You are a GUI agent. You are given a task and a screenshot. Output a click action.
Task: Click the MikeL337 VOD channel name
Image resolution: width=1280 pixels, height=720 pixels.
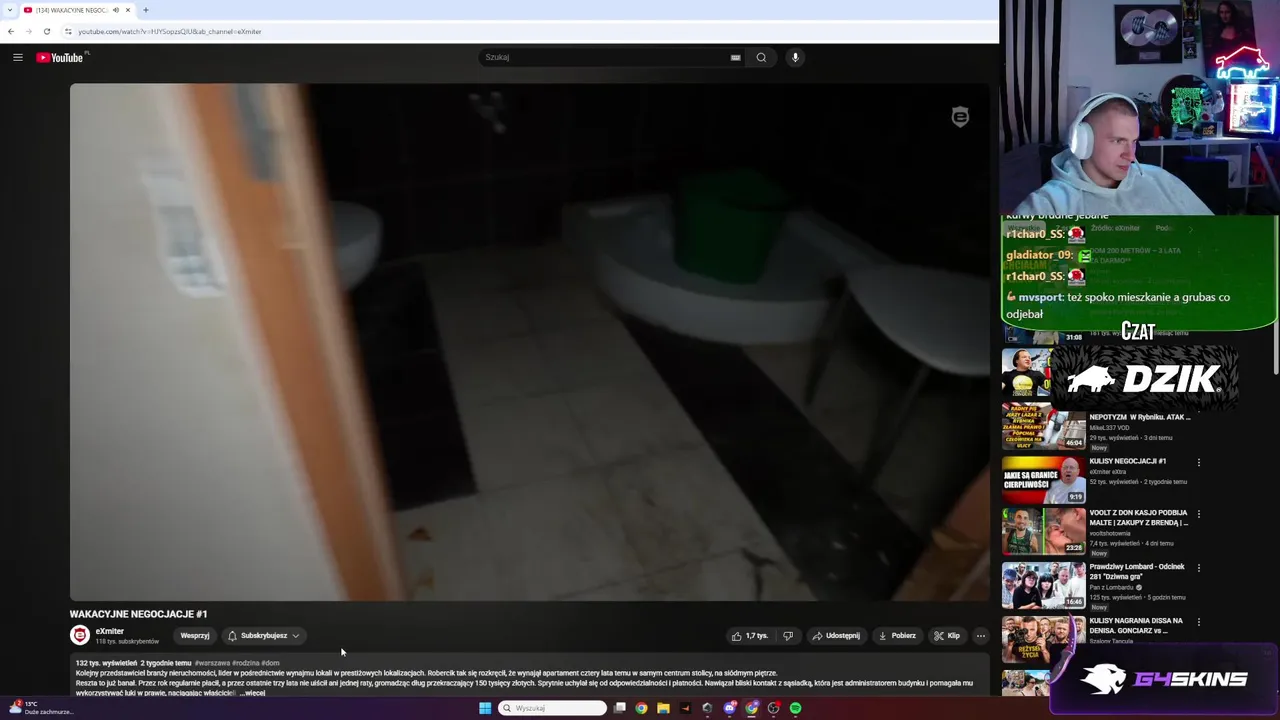point(1109,427)
